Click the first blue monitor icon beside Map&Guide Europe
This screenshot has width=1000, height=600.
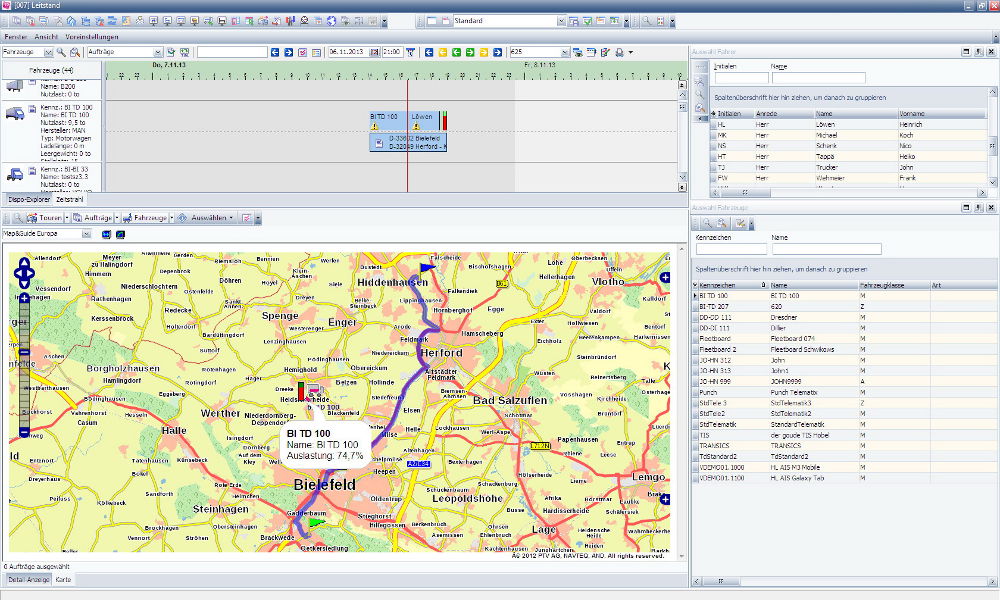tap(107, 235)
